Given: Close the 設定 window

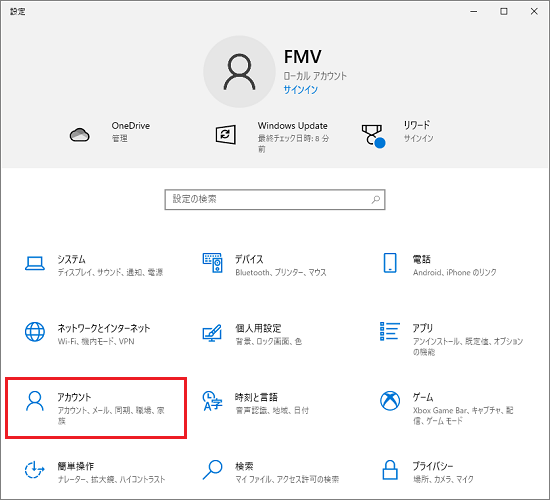Looking at the screenshot, I should tap(534, 12).
